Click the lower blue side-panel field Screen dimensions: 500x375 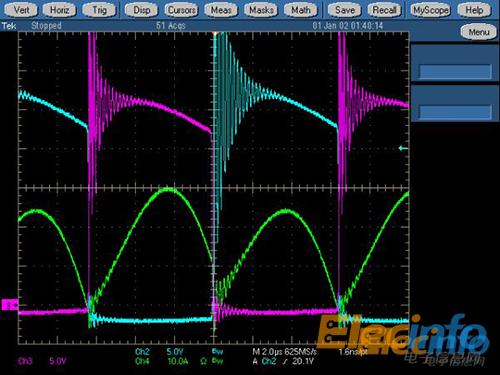455,111
